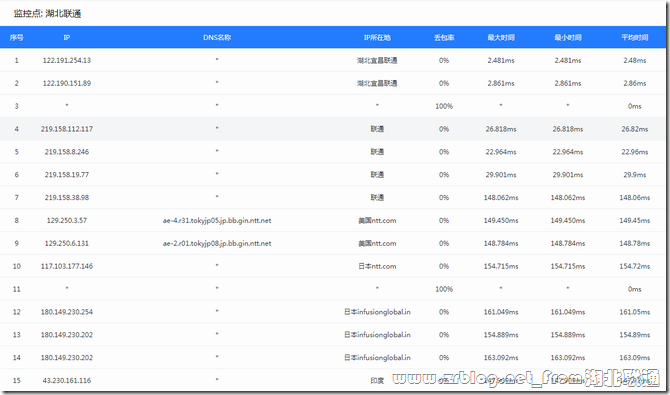Viewport: 670px width, 395px height.
Task: Select IP 43.230.161.116 in row 15
Action: coord(67,380)
